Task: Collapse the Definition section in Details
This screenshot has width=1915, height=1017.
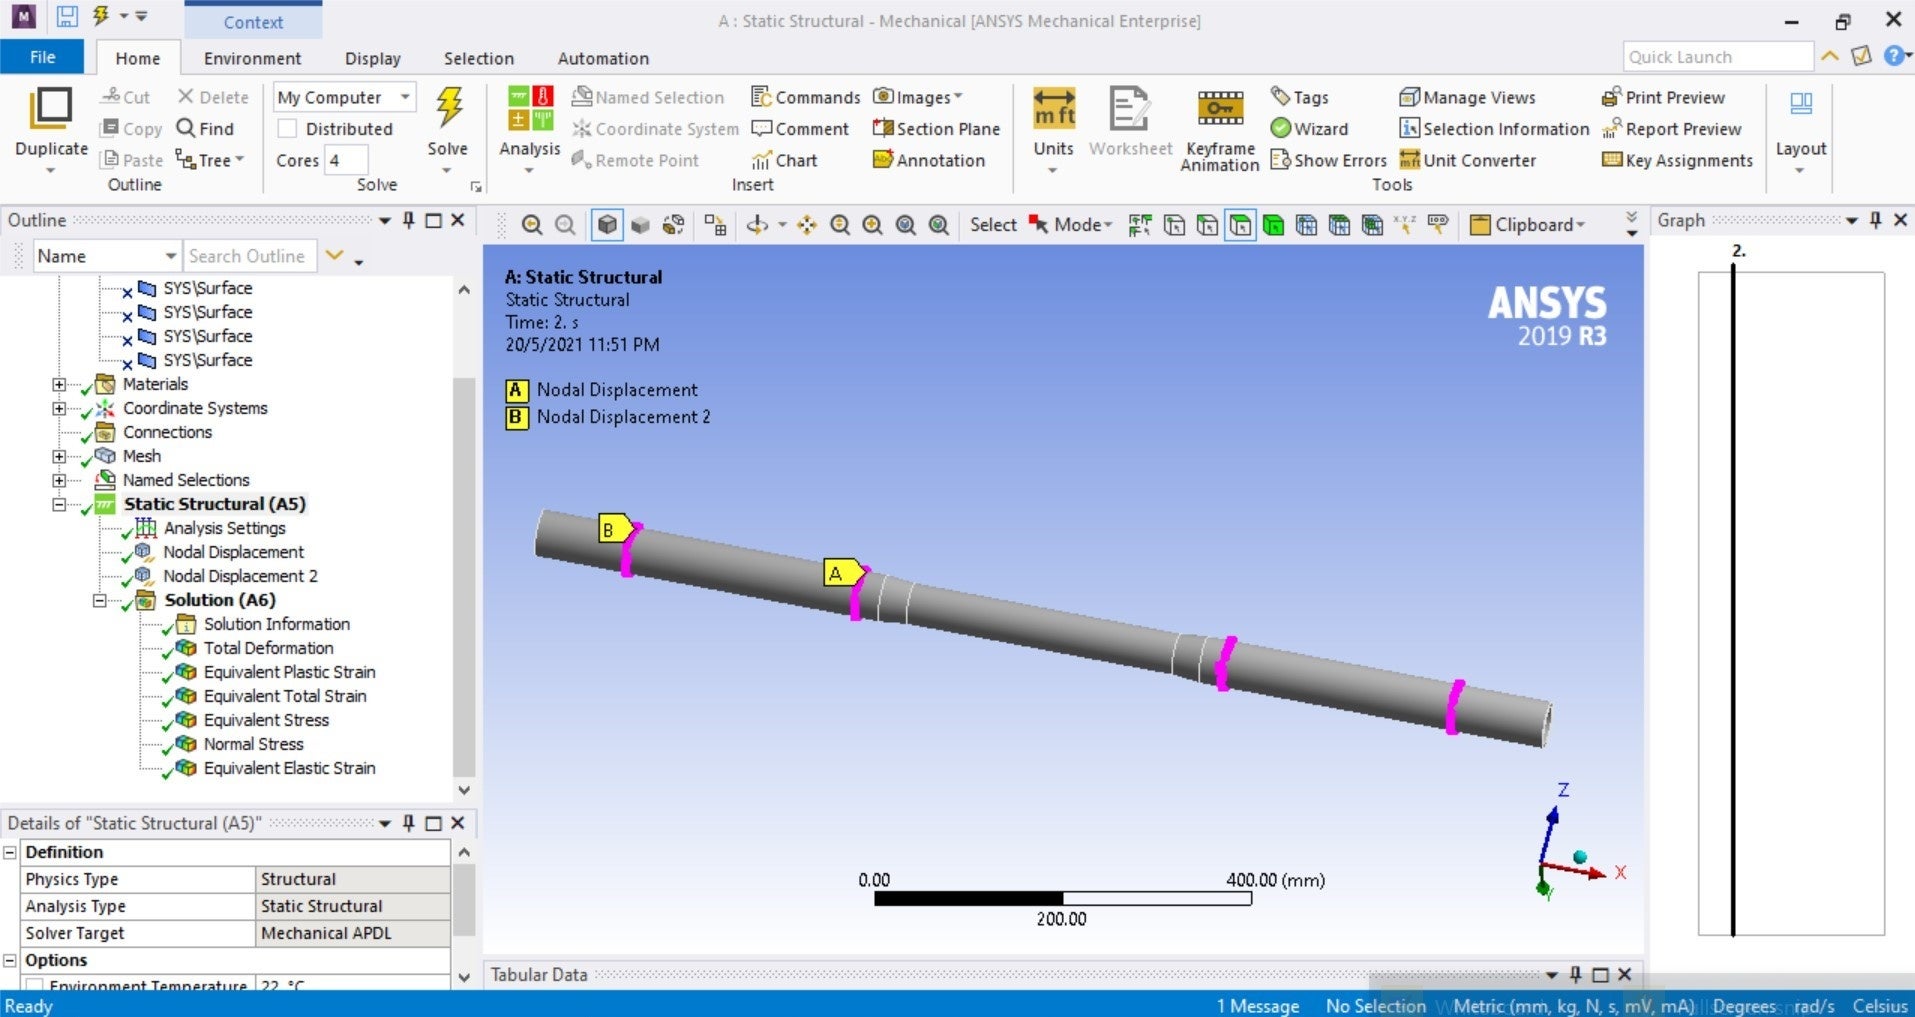Action: coord(10,852)
